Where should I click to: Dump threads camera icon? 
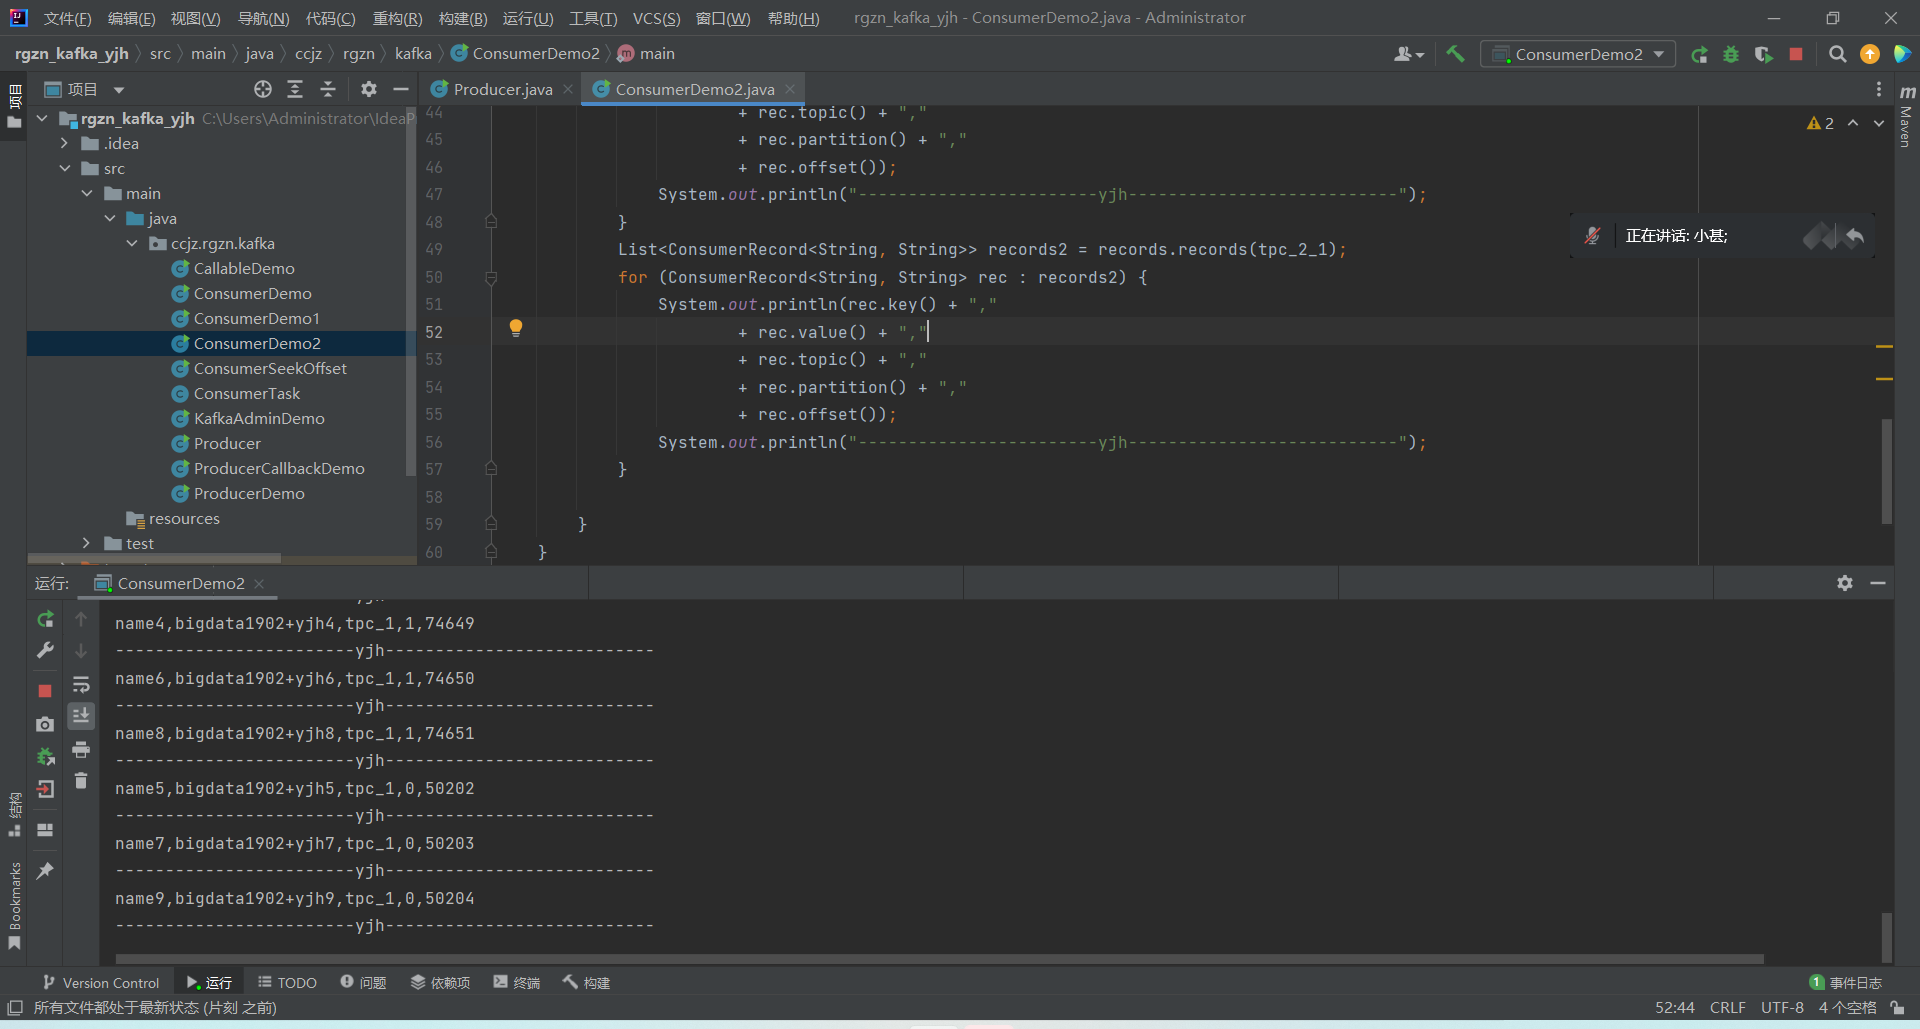(45, 724)
